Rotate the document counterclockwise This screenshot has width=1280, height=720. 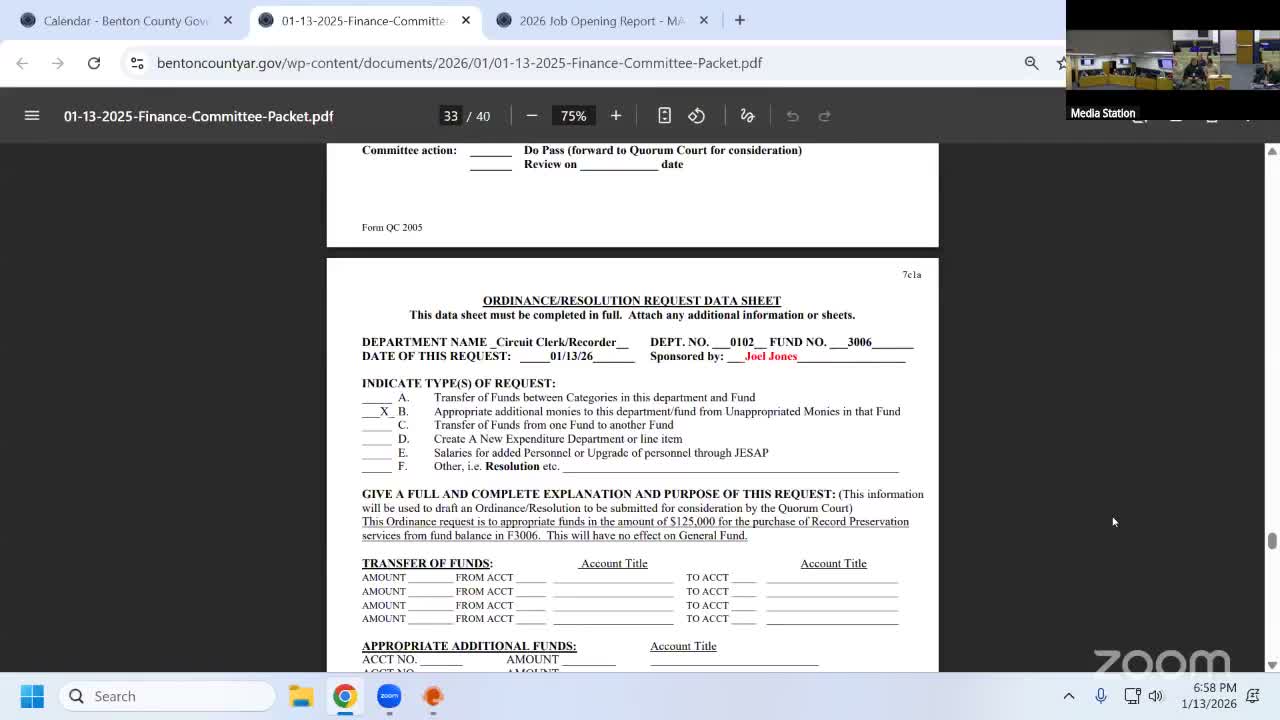point(697,116)
